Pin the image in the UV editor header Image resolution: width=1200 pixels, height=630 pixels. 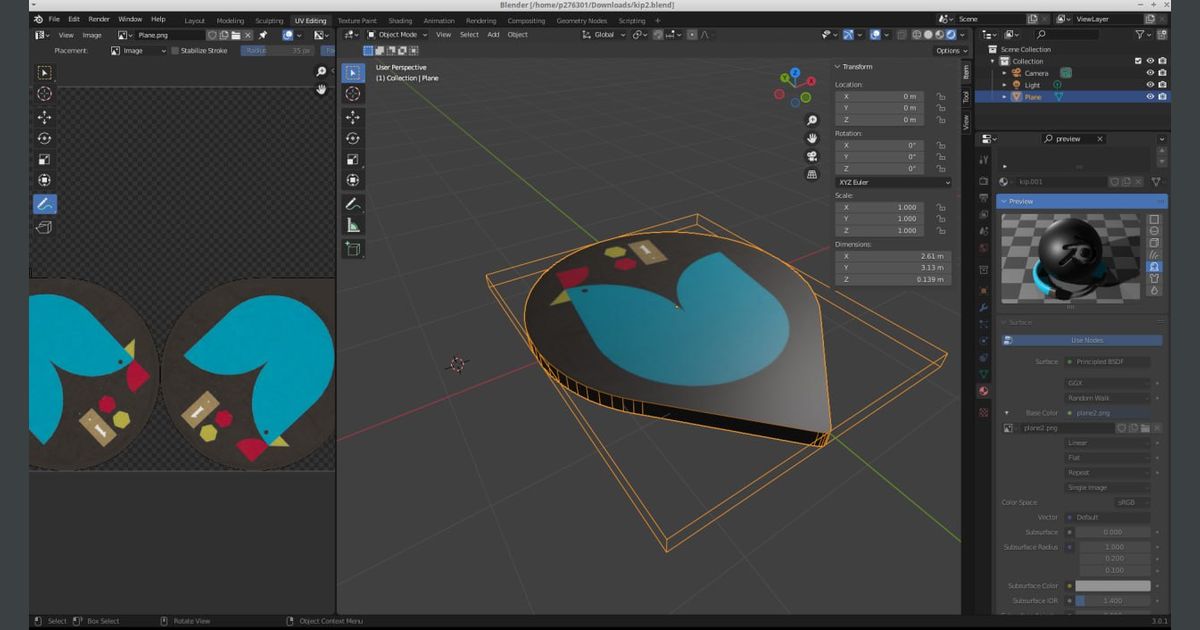(x=263, y=35)
